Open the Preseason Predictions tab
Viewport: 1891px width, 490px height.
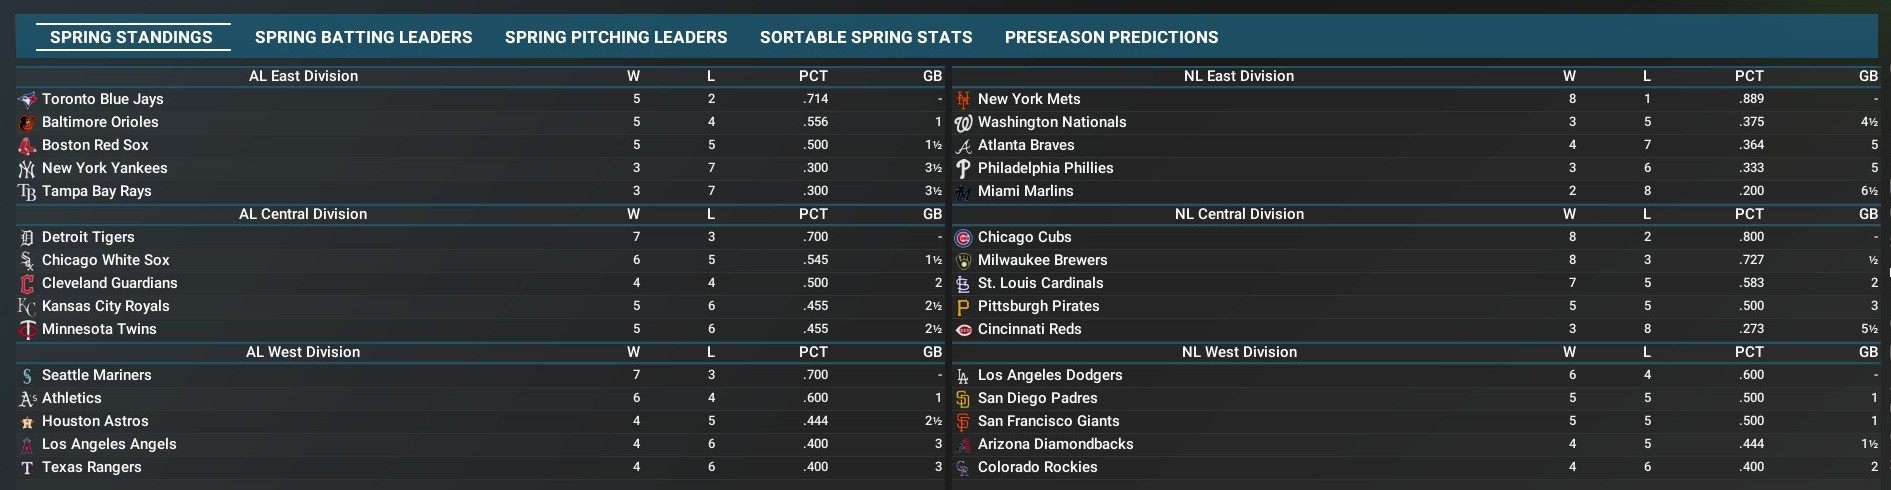(1111, 37)
